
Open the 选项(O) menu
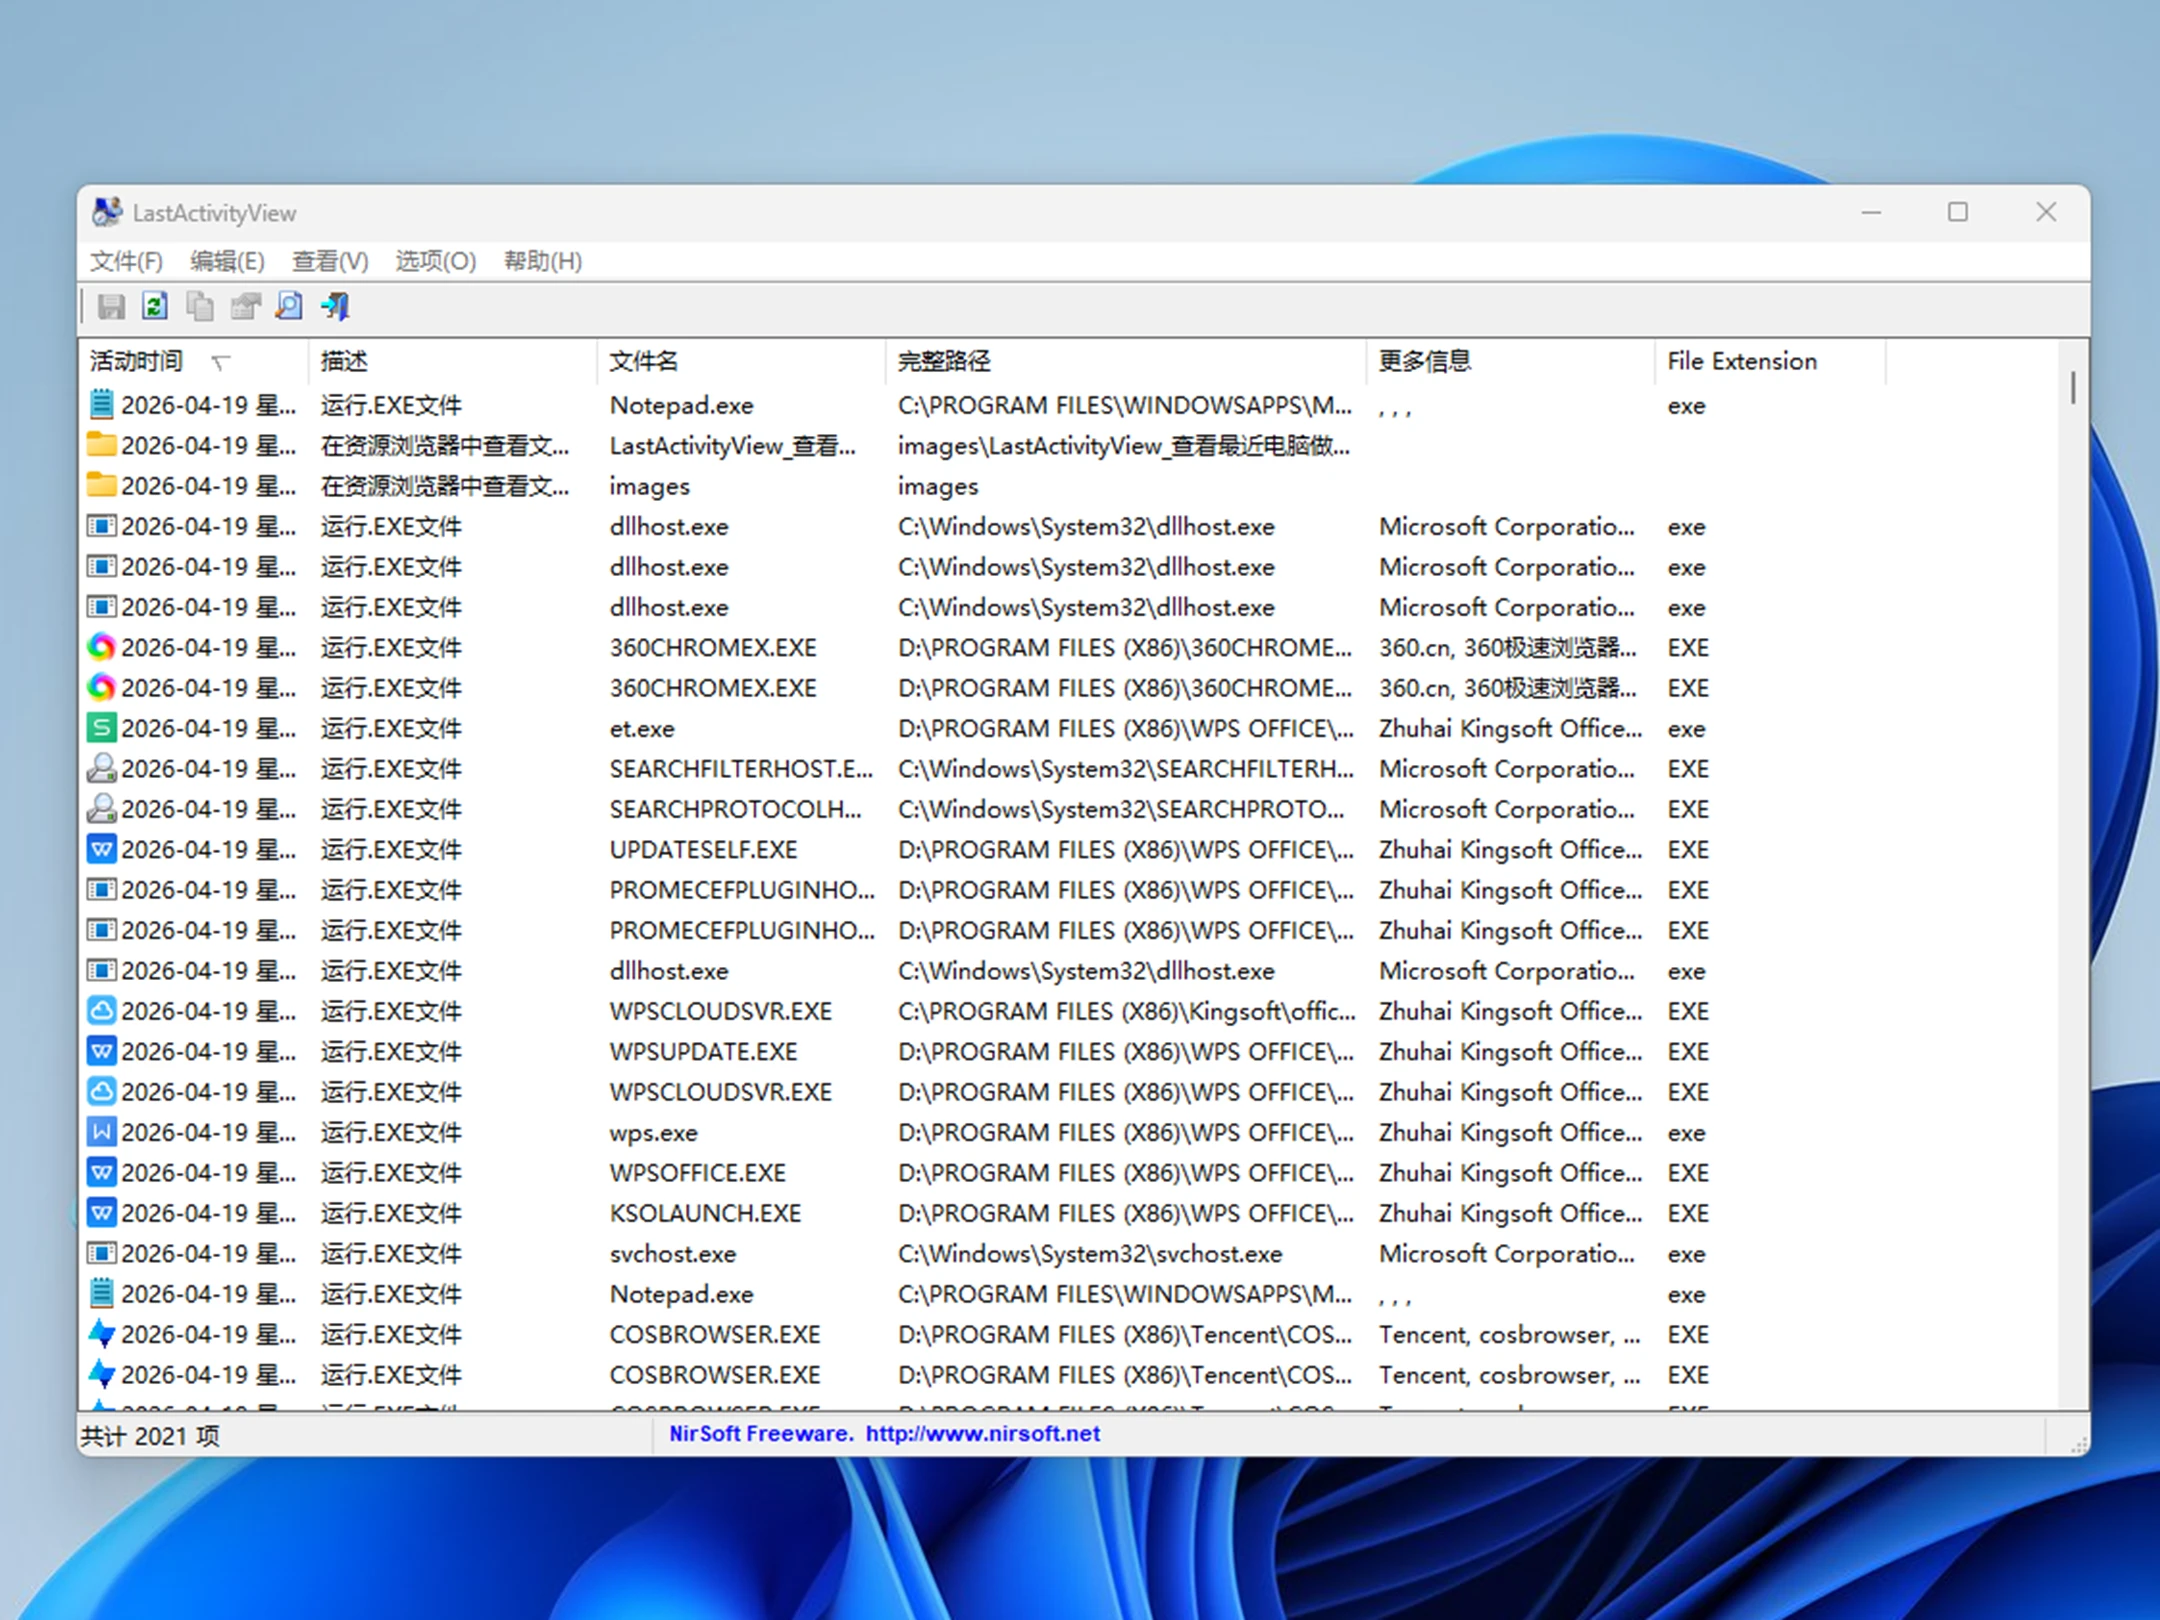[435, 261]
